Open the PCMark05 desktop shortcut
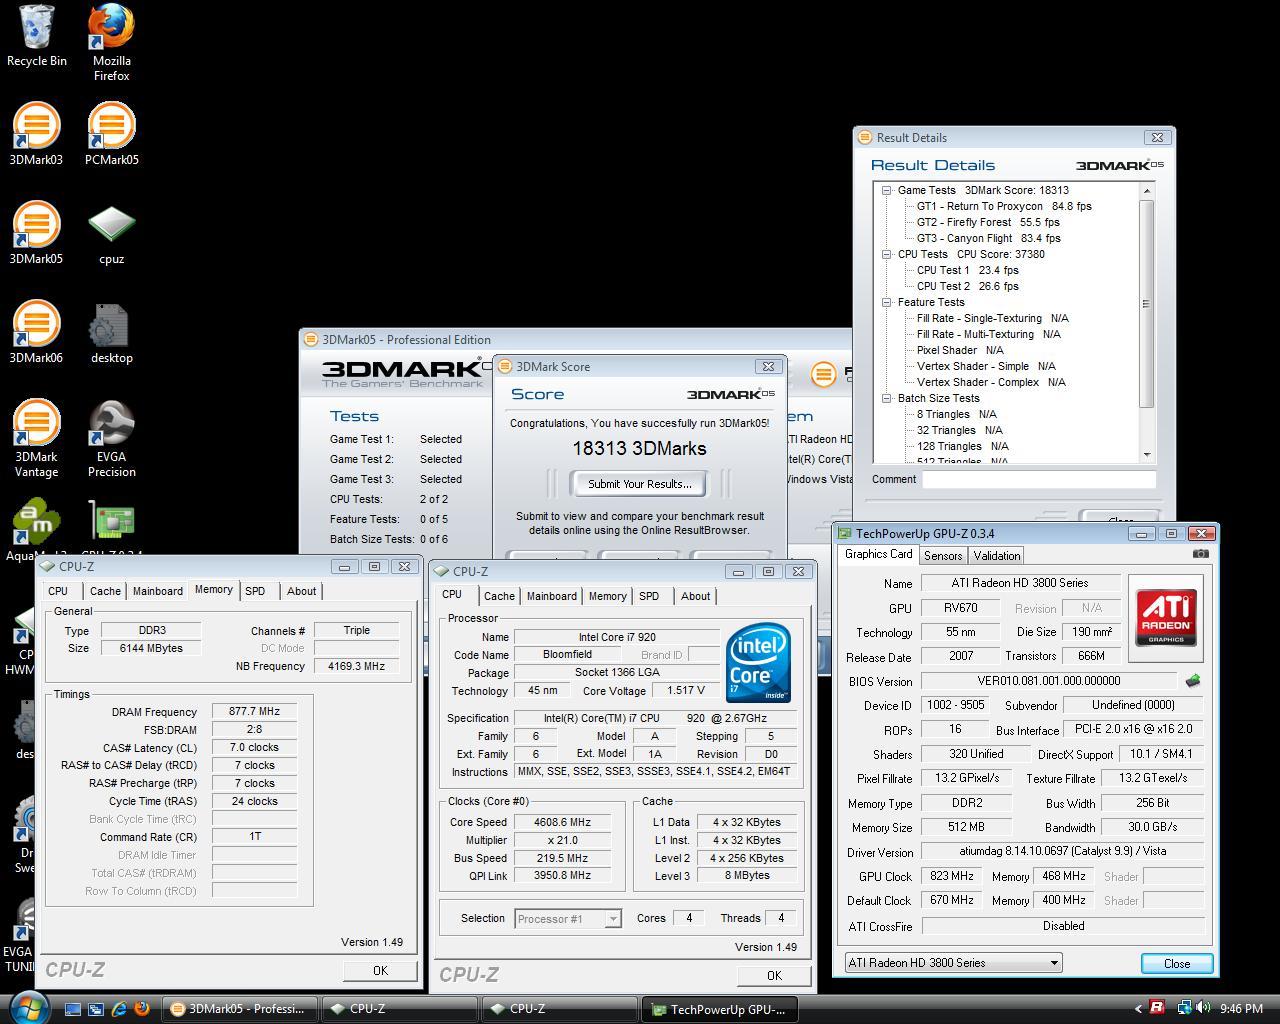Viewport: 1280px width, 1024px height. tap(111, 134)
